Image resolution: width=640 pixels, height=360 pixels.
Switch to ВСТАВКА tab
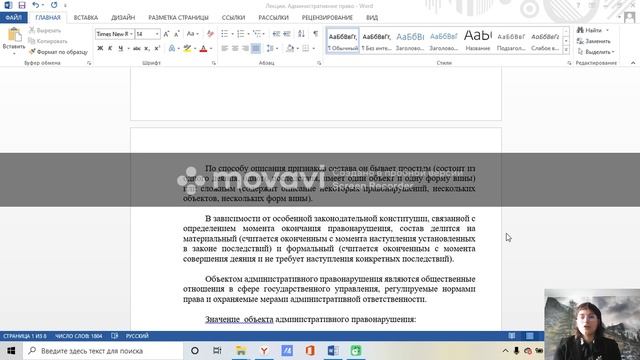pos(86,18)
